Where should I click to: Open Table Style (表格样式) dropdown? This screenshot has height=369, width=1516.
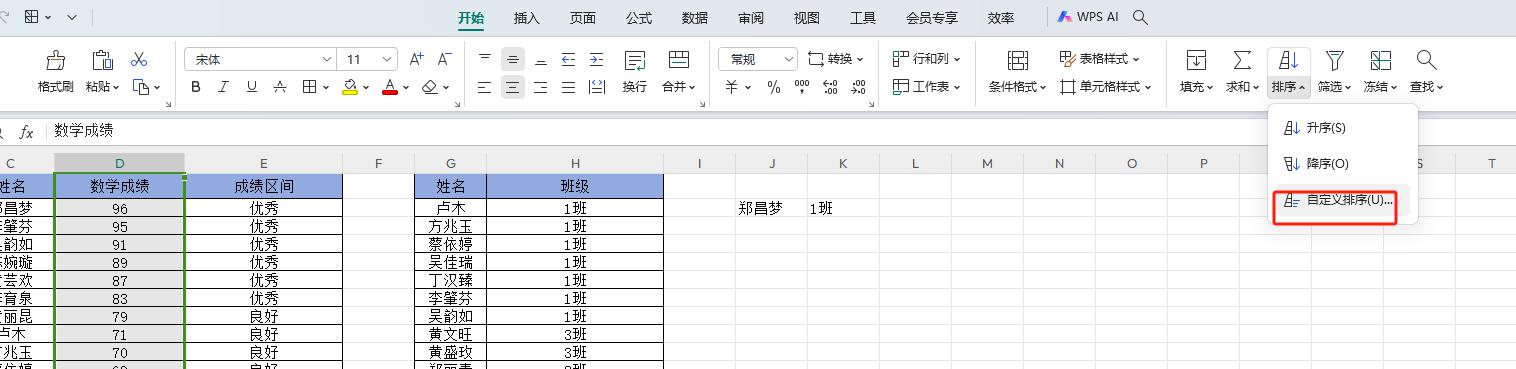pyautogui.click(x=1099, y=60)
